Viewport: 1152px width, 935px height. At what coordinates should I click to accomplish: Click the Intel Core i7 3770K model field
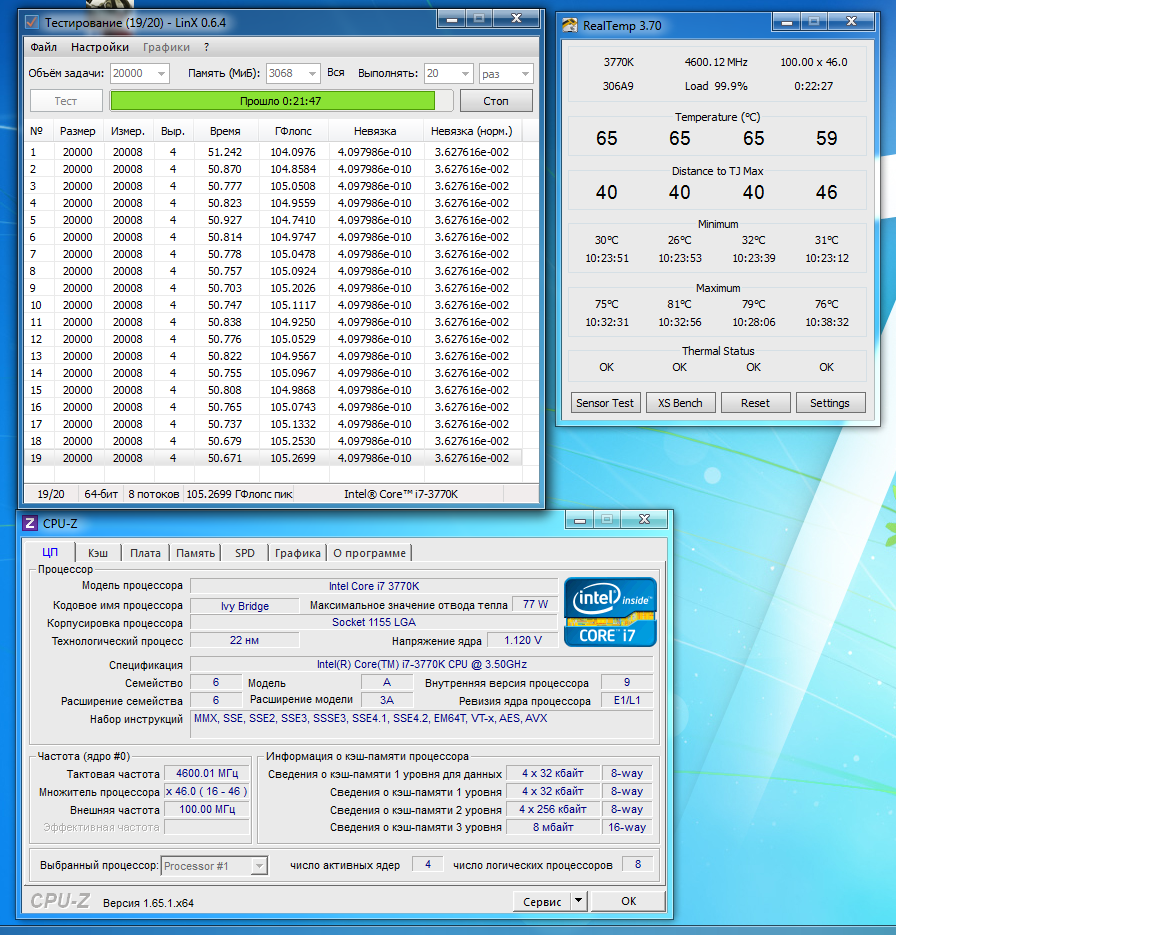(x=374, y=586)
